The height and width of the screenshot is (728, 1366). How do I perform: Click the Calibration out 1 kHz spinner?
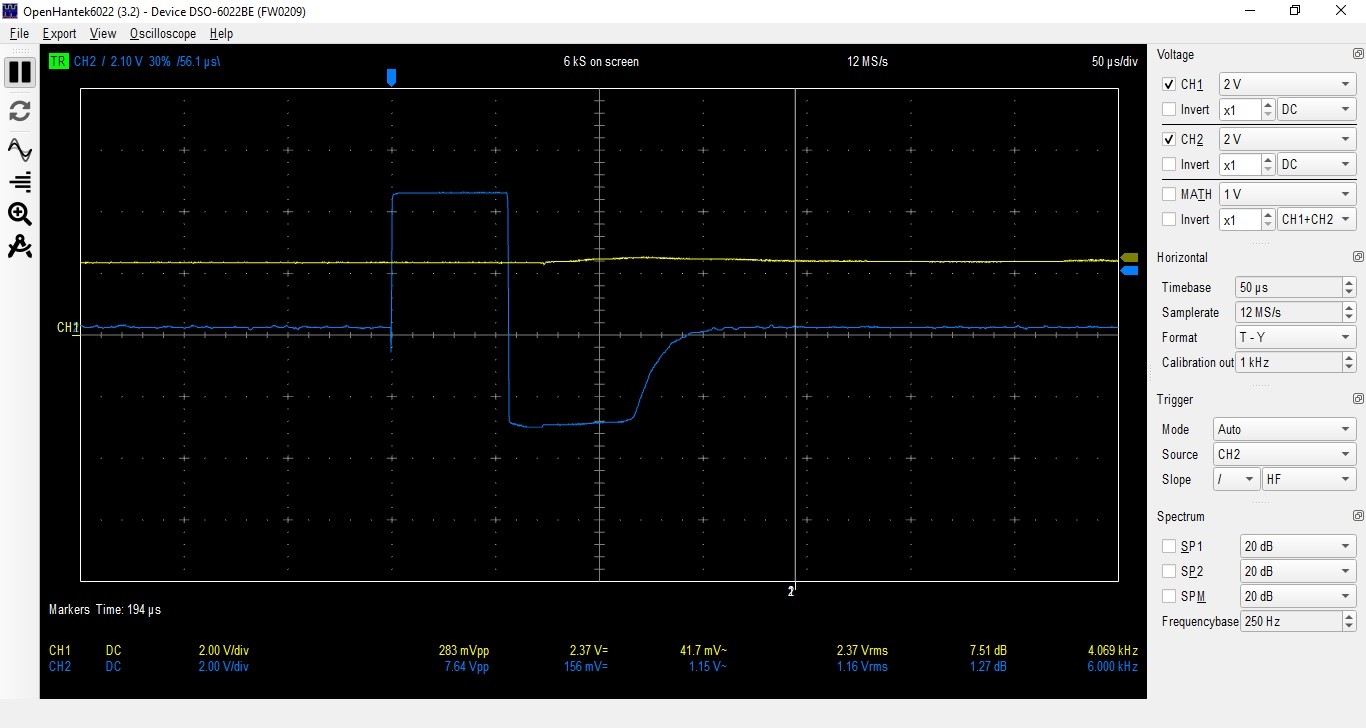1296,363
